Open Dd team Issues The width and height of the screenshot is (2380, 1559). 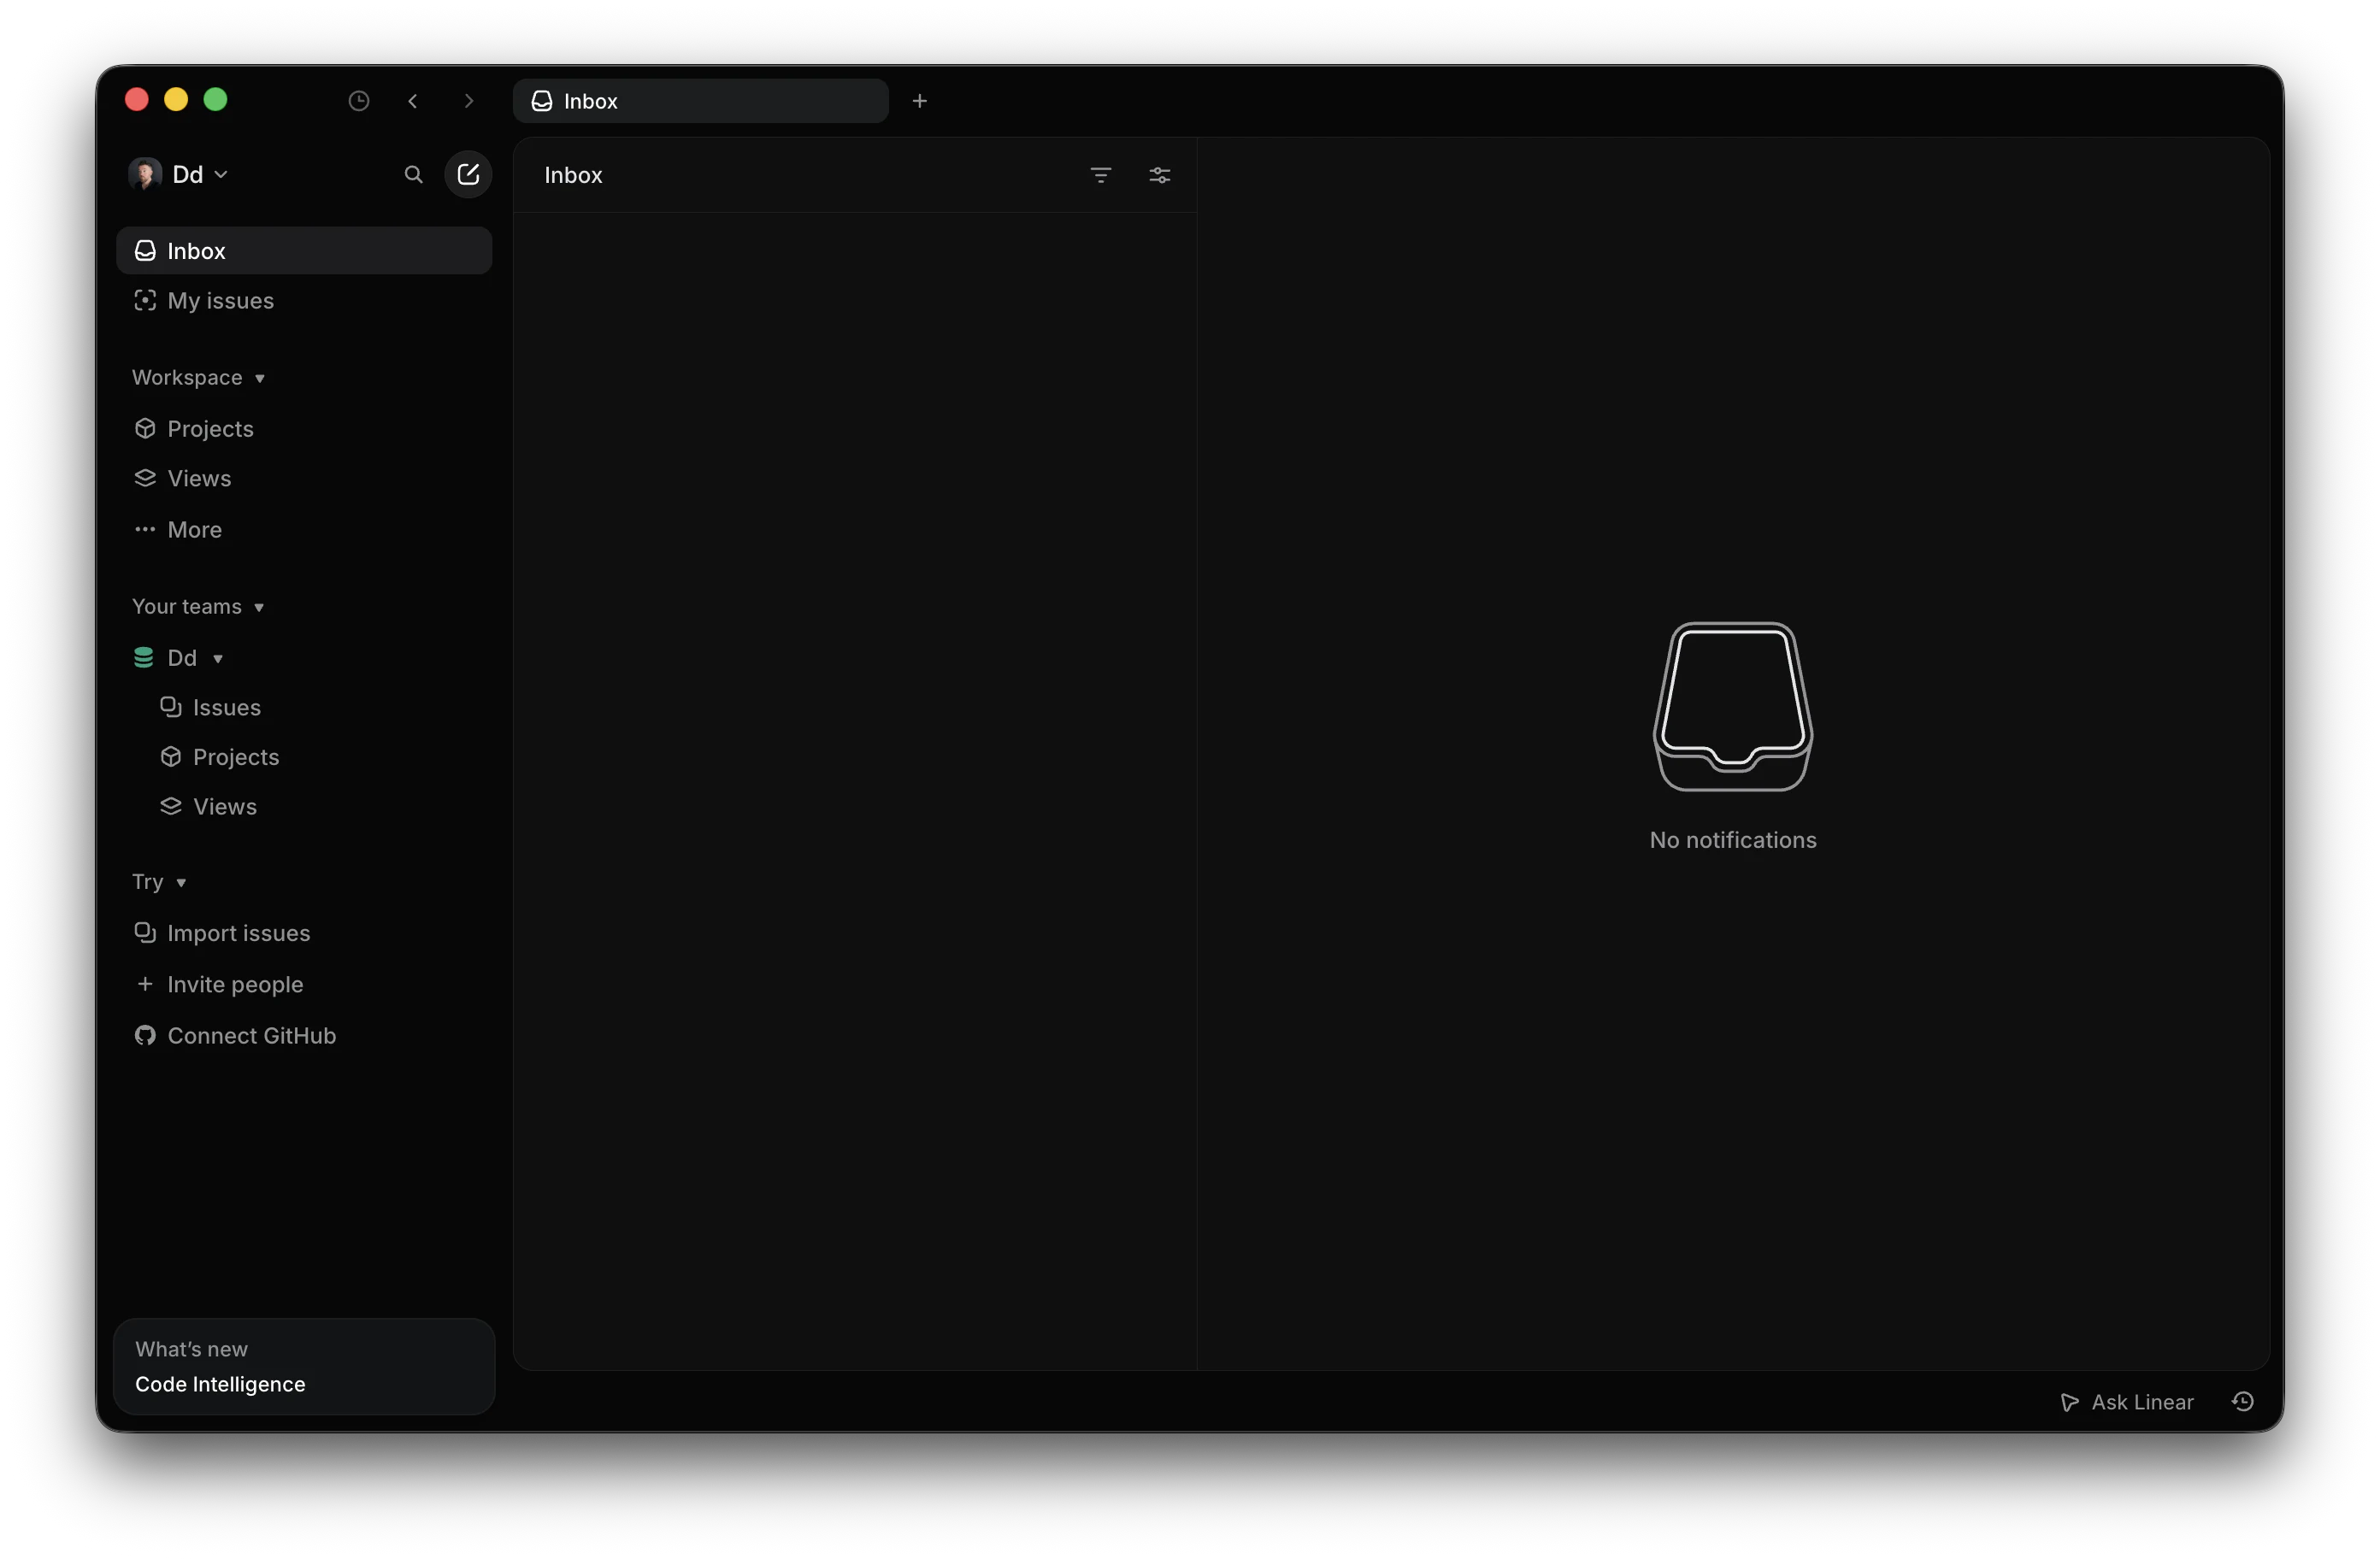[304, 708]
